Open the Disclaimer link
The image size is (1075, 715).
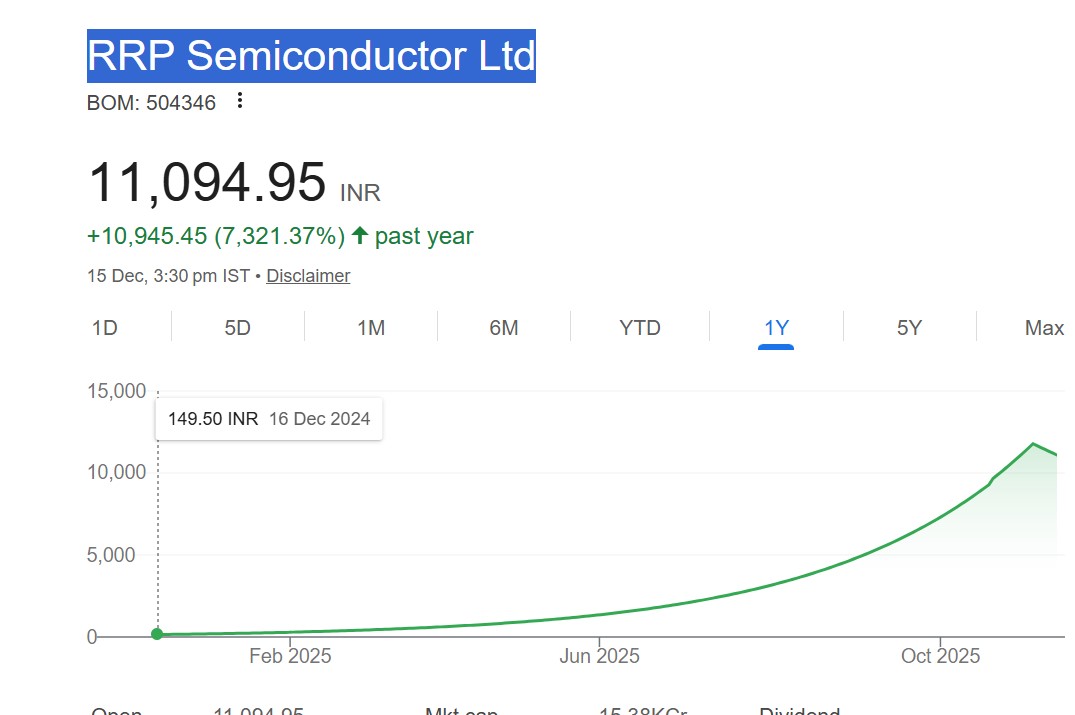(x=308, y=275)
